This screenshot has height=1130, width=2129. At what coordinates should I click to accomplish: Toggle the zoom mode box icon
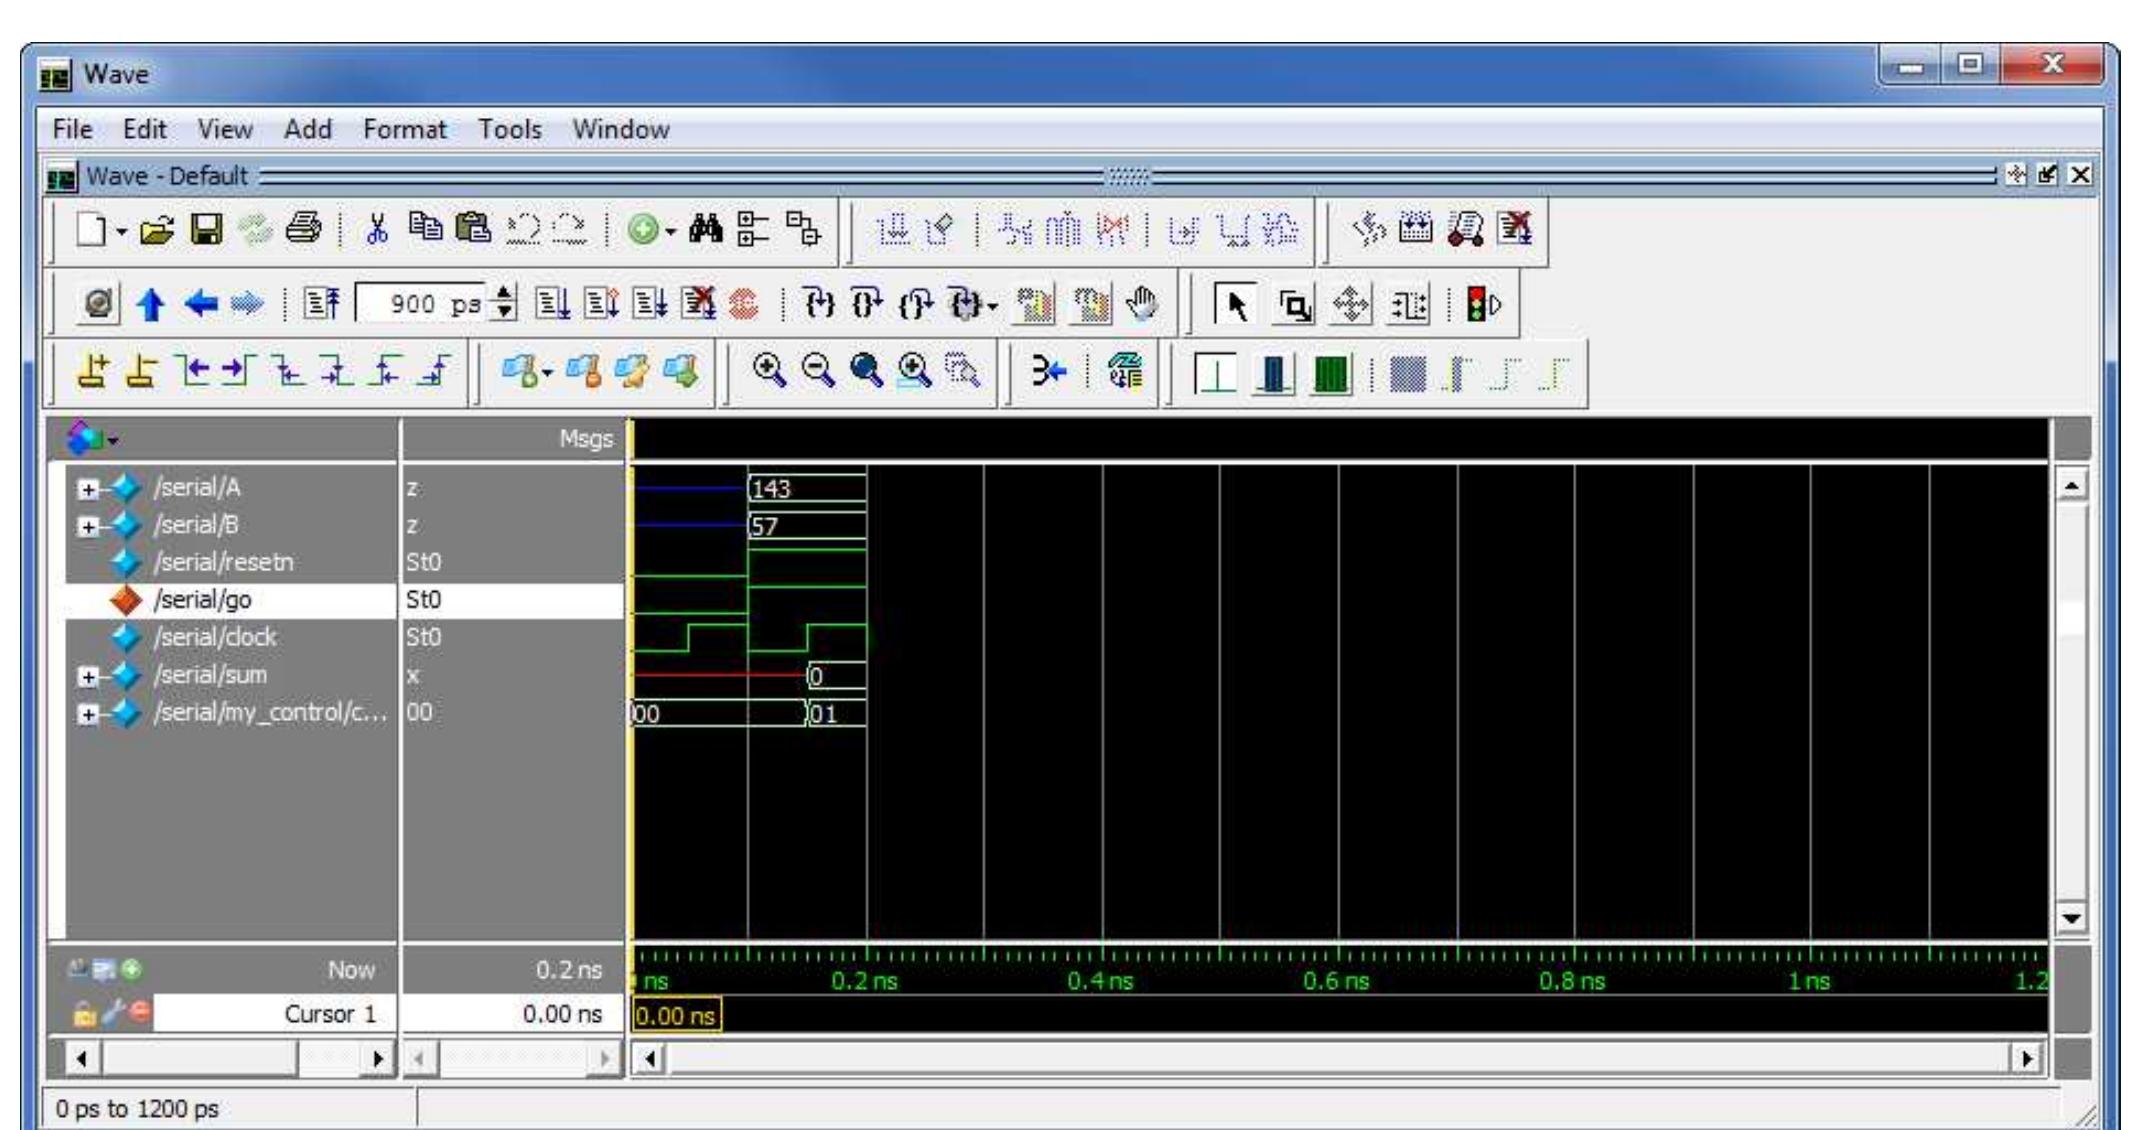(x=1294, y=305)
